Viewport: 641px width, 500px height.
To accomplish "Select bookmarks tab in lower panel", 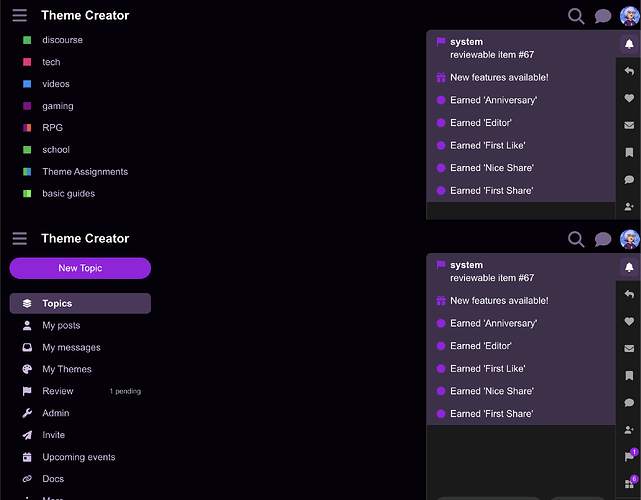I will click(630, 376).
